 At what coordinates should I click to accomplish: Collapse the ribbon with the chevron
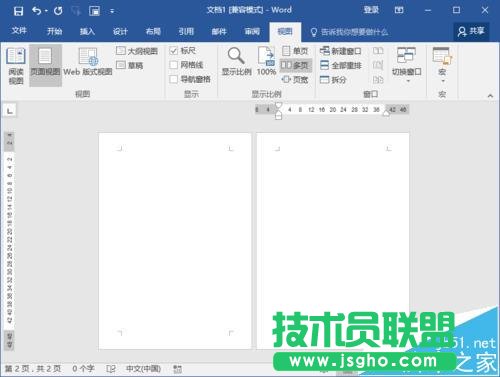coord(490,96)
